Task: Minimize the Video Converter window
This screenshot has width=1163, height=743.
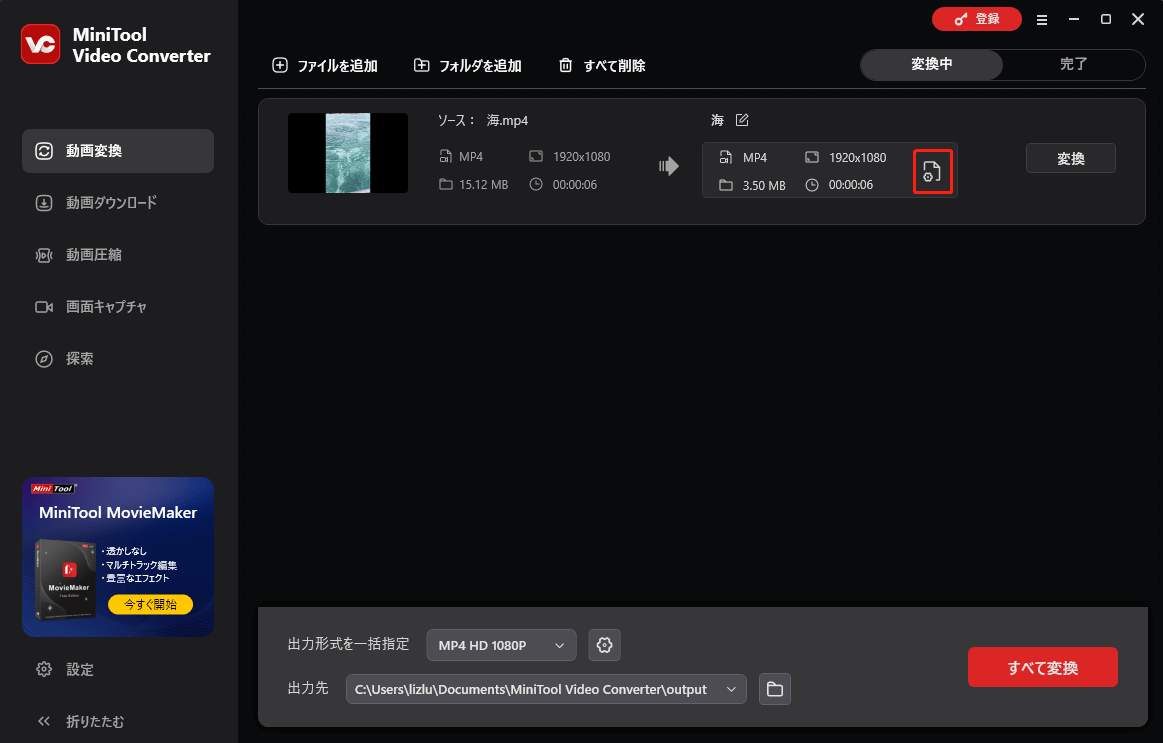Action: [1074, 19]
